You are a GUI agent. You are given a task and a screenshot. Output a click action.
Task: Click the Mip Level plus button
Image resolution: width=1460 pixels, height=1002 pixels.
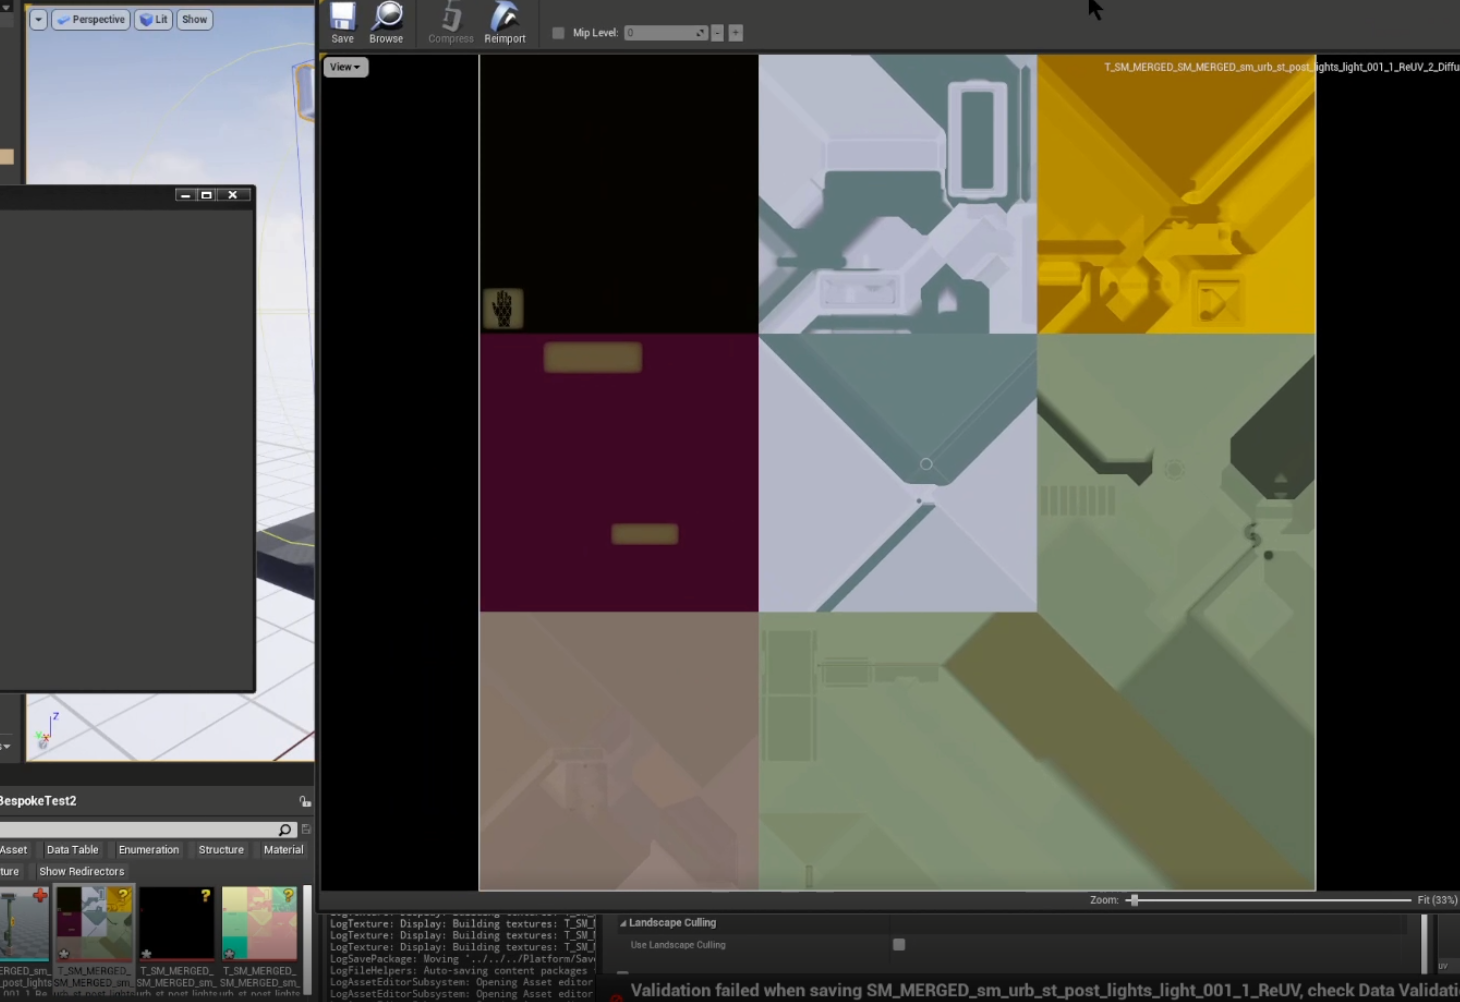click(x=735, y=33)
